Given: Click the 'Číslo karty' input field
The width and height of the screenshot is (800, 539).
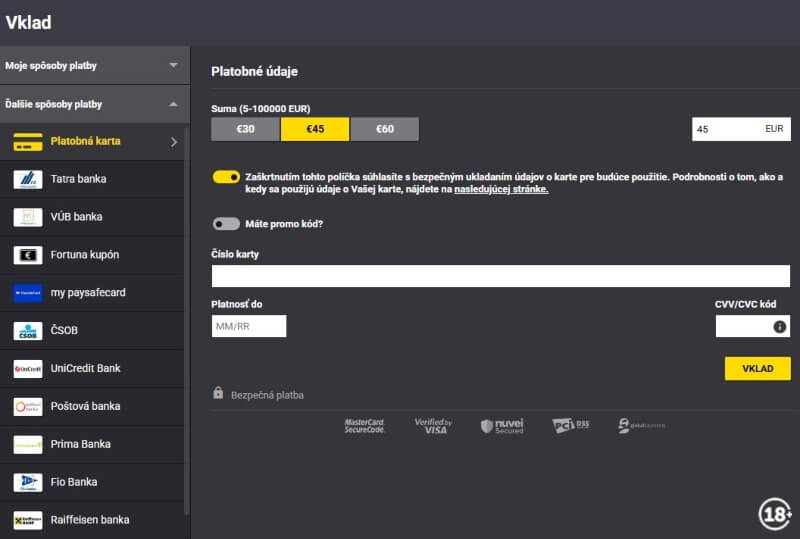Looking at the screenshot, I should click(500, 276).
